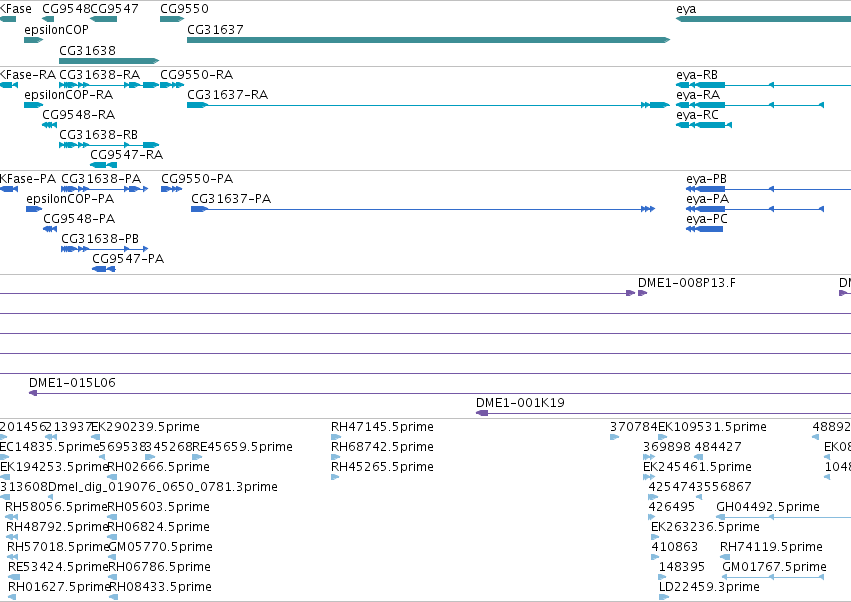Viewport: 851px width, 602px height.
Task: Select protein eya-PA feature
Action: [x=755, y=209]
